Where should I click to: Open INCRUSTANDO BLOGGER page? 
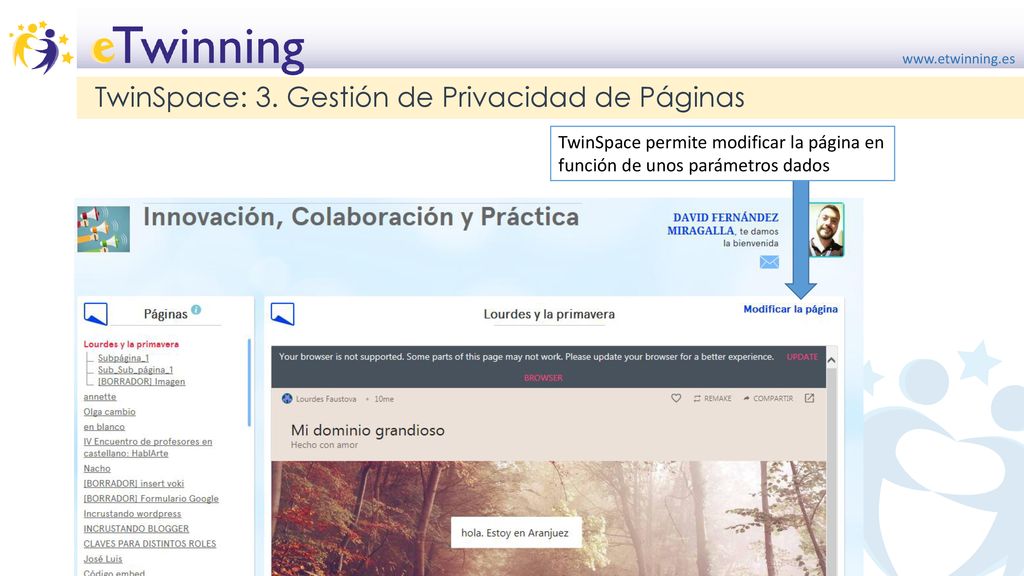[136, 528]
